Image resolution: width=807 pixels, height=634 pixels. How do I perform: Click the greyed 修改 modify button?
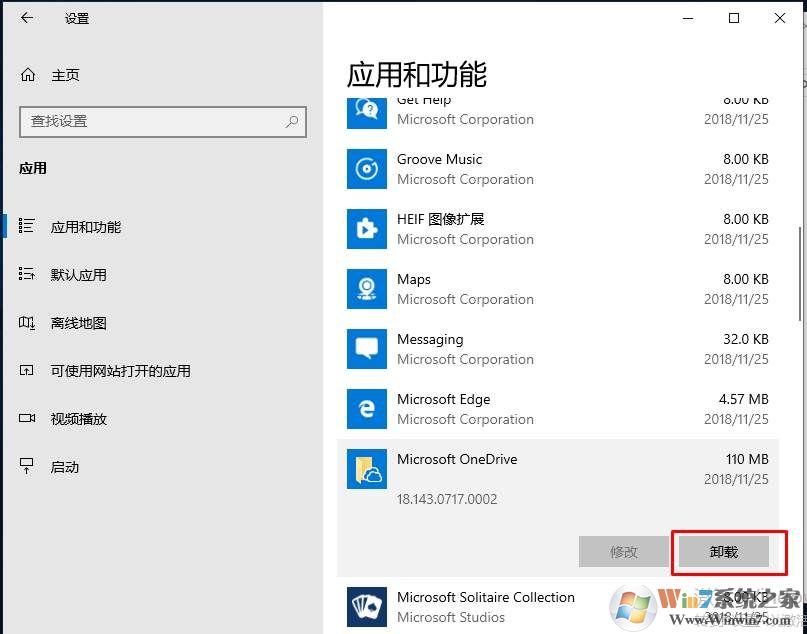pos(624,552)
